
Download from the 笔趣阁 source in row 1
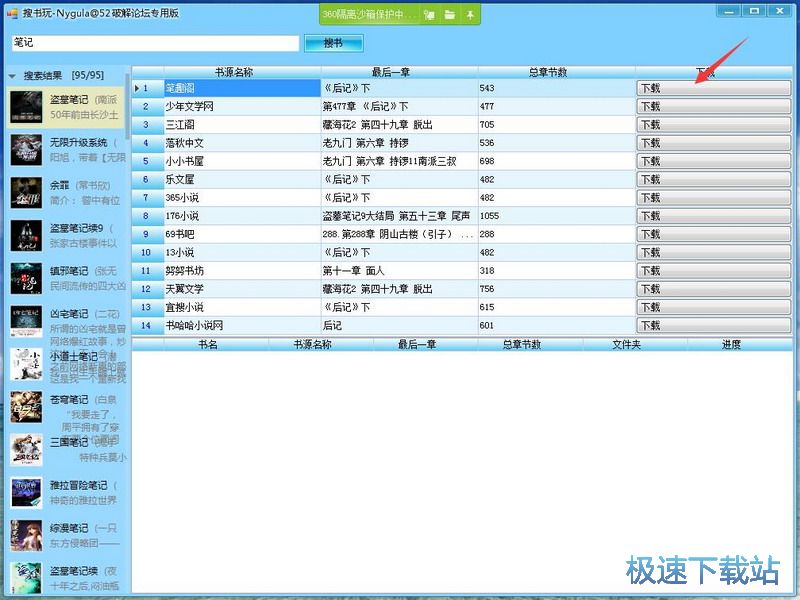[x=713, y=88]
